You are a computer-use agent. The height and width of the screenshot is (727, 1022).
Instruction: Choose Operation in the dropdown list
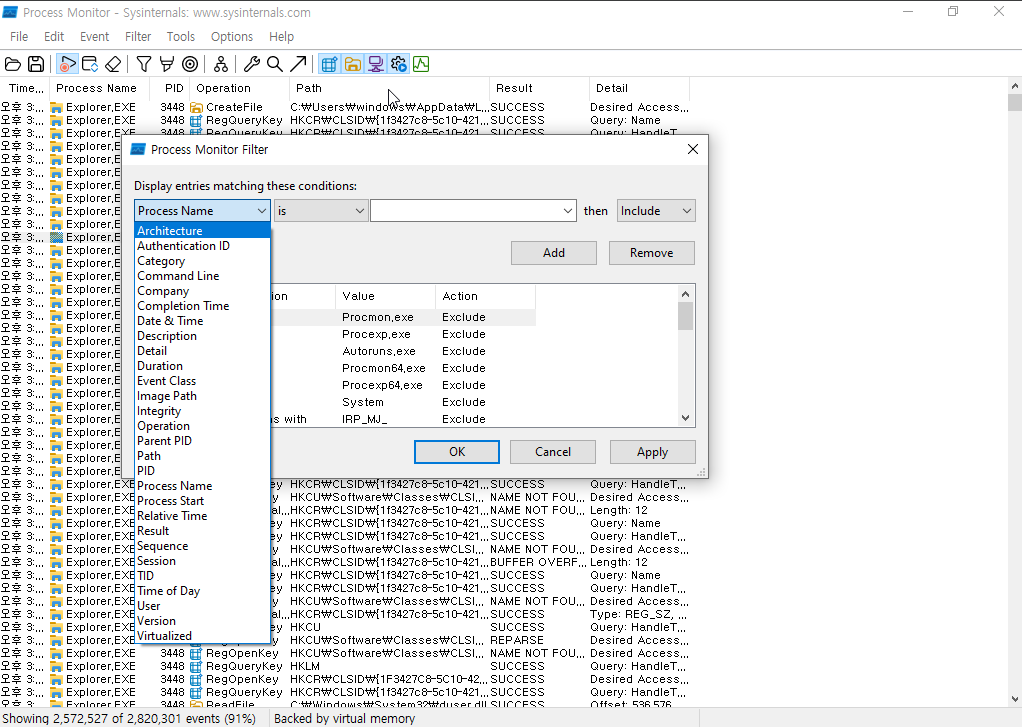[202, 426]
